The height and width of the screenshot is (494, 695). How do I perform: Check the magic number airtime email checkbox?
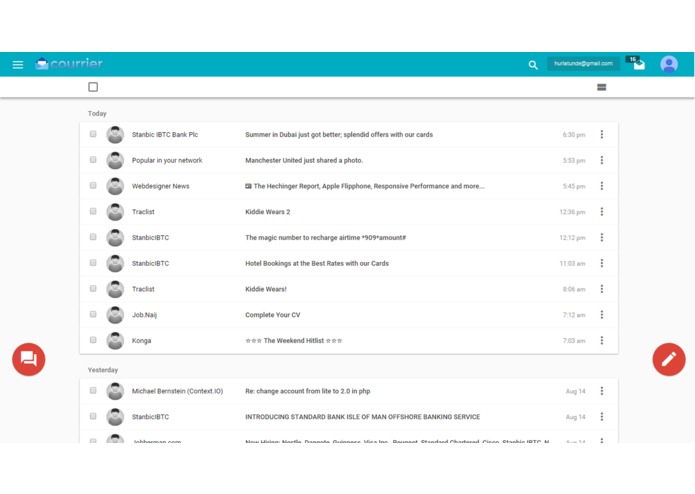pos(93,237)
